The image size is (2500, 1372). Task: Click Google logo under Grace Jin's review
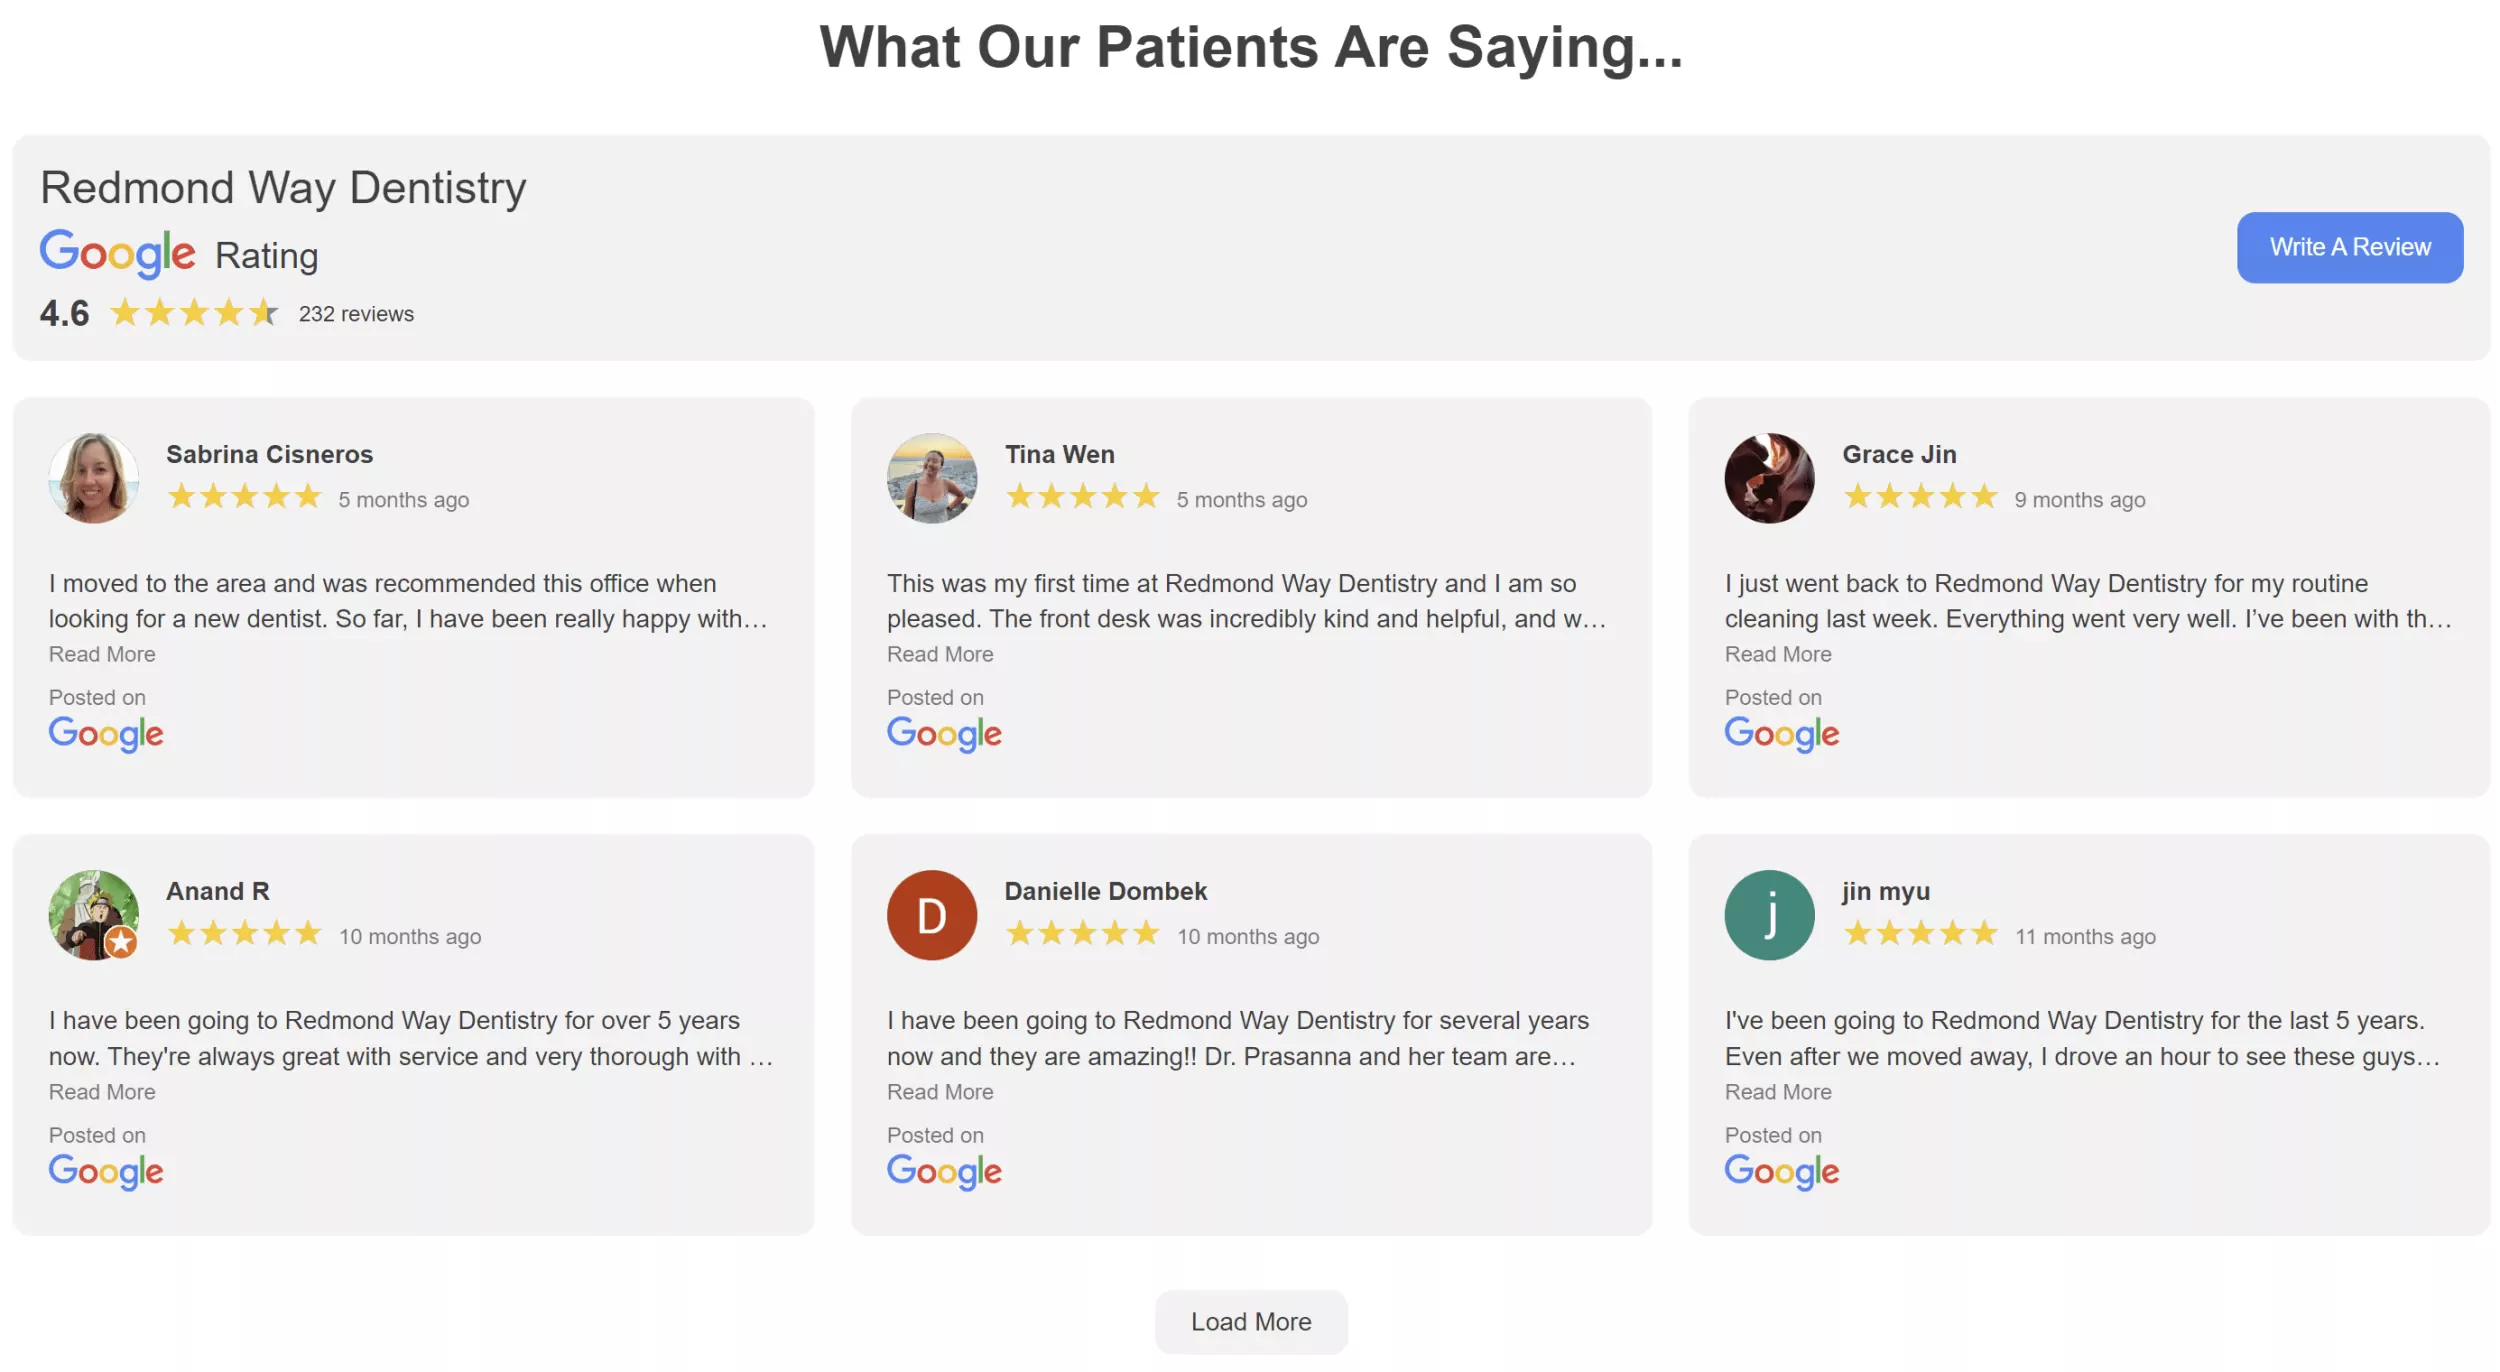pos(1781,734)
